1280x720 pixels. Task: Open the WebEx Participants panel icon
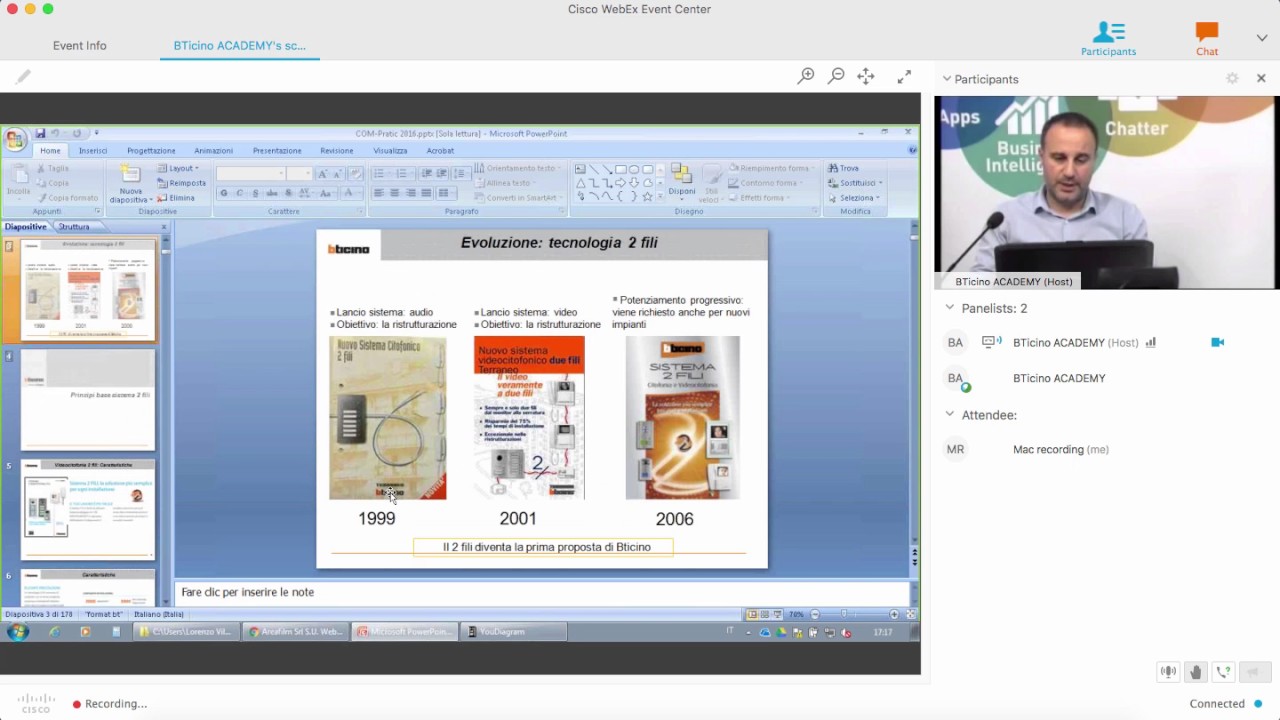pos(1108,39)
